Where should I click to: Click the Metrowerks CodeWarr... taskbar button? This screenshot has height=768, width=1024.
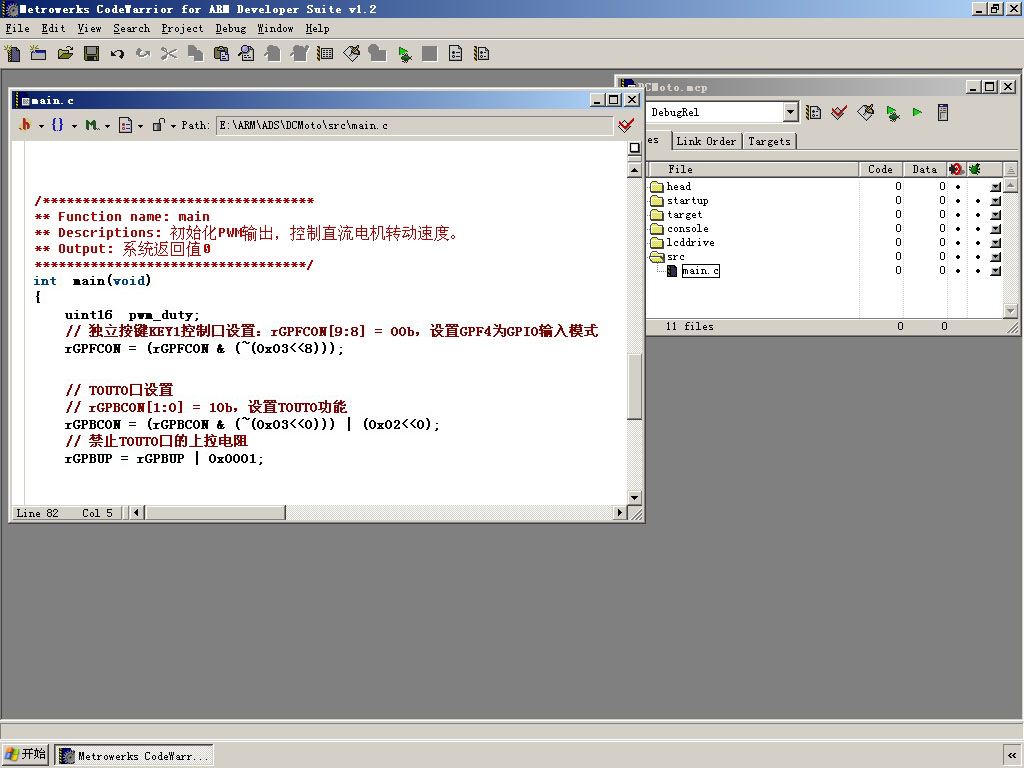[x=134, y=756]
